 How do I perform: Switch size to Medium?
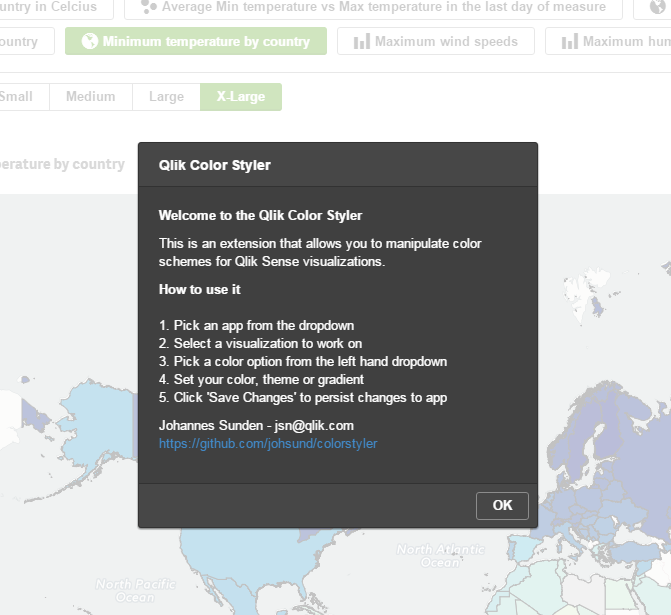[x=91, y=97]
